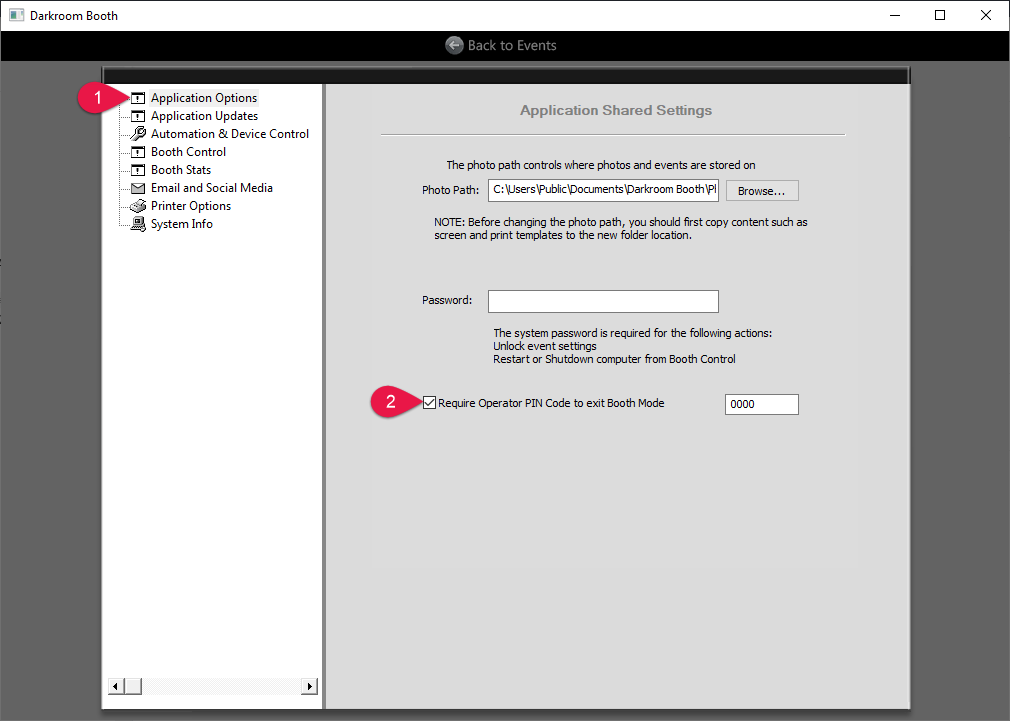Click the Email and Social Media envelope icon

[x=138, y=188]
